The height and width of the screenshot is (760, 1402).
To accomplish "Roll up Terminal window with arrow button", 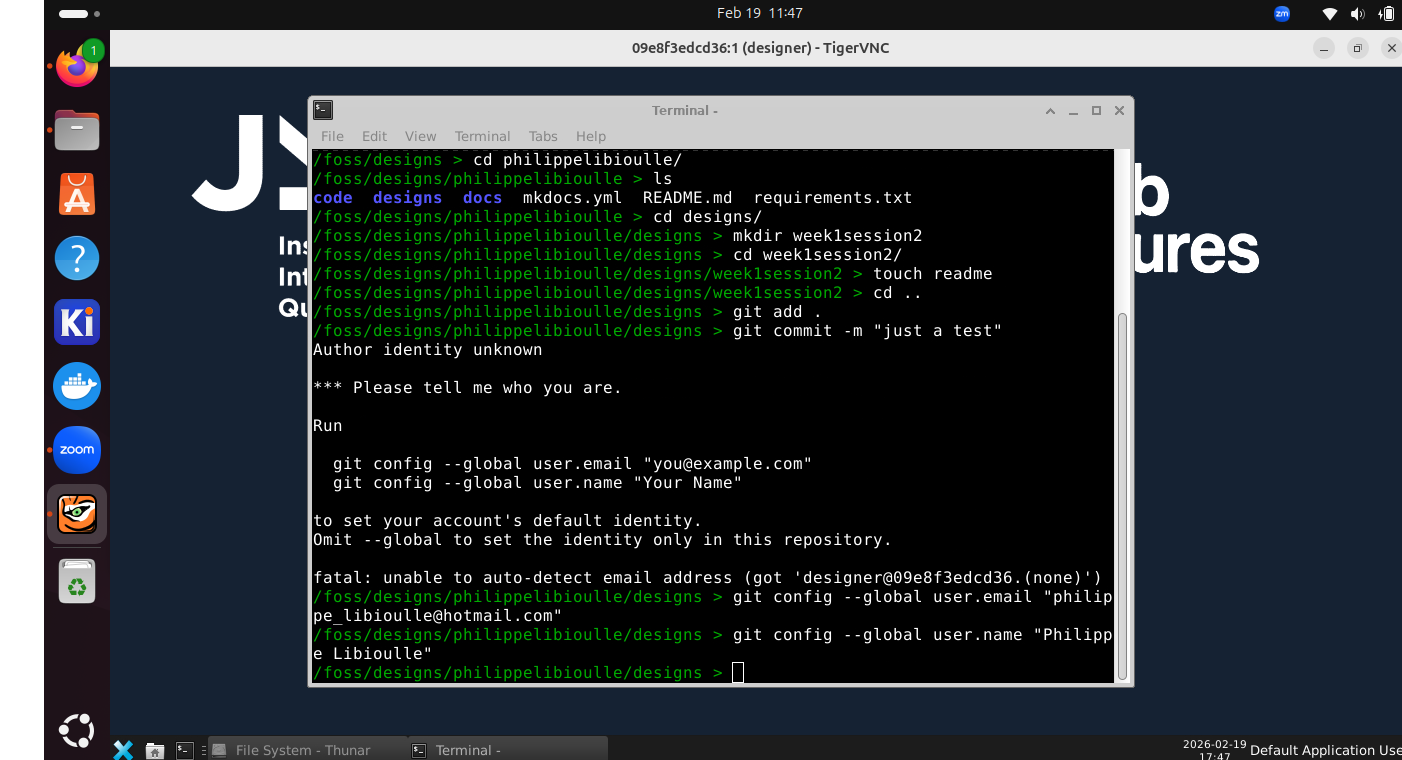I will (1051, 110).
